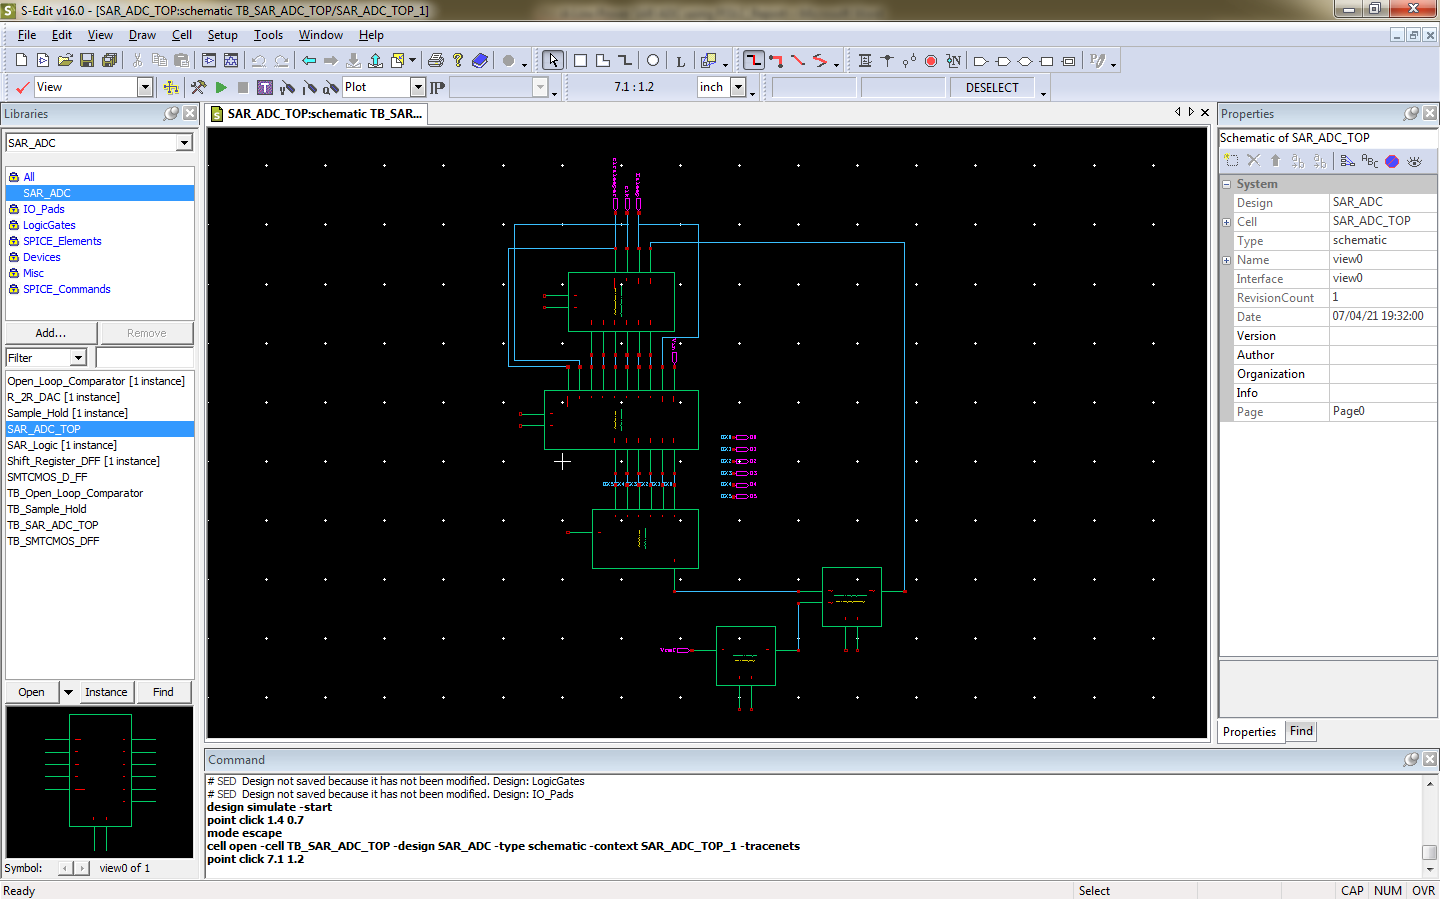This screenshot has height=900, width=1440.
Task: Open the Filter dropdown in Libraries
Action: pos(78,358)
